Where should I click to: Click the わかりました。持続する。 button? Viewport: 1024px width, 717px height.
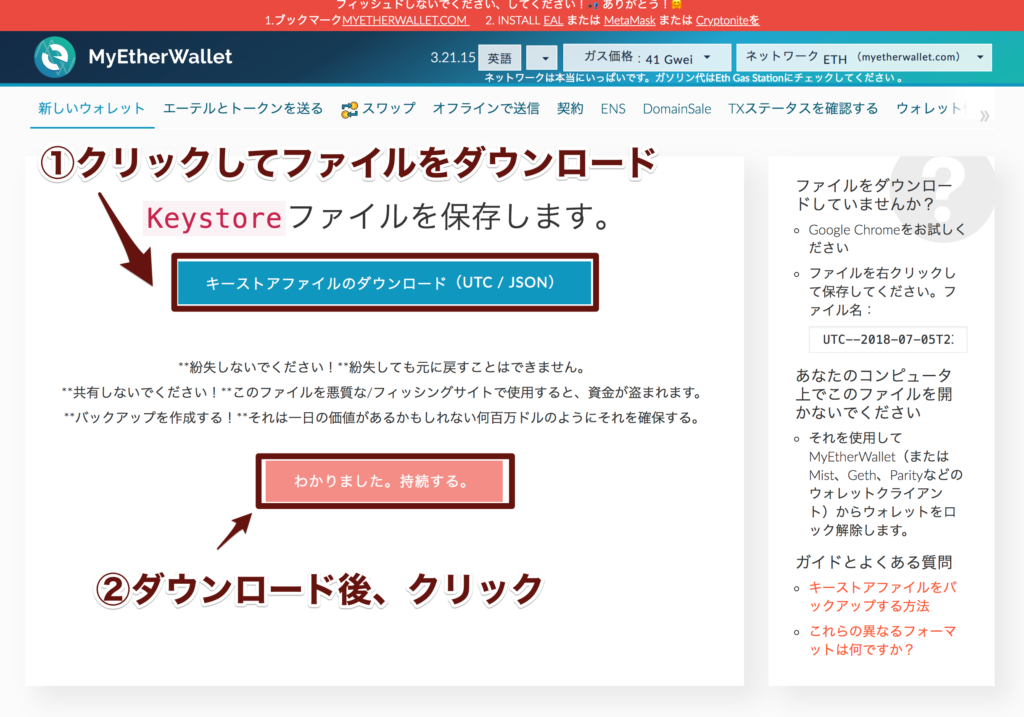click(x=385, y=481)
